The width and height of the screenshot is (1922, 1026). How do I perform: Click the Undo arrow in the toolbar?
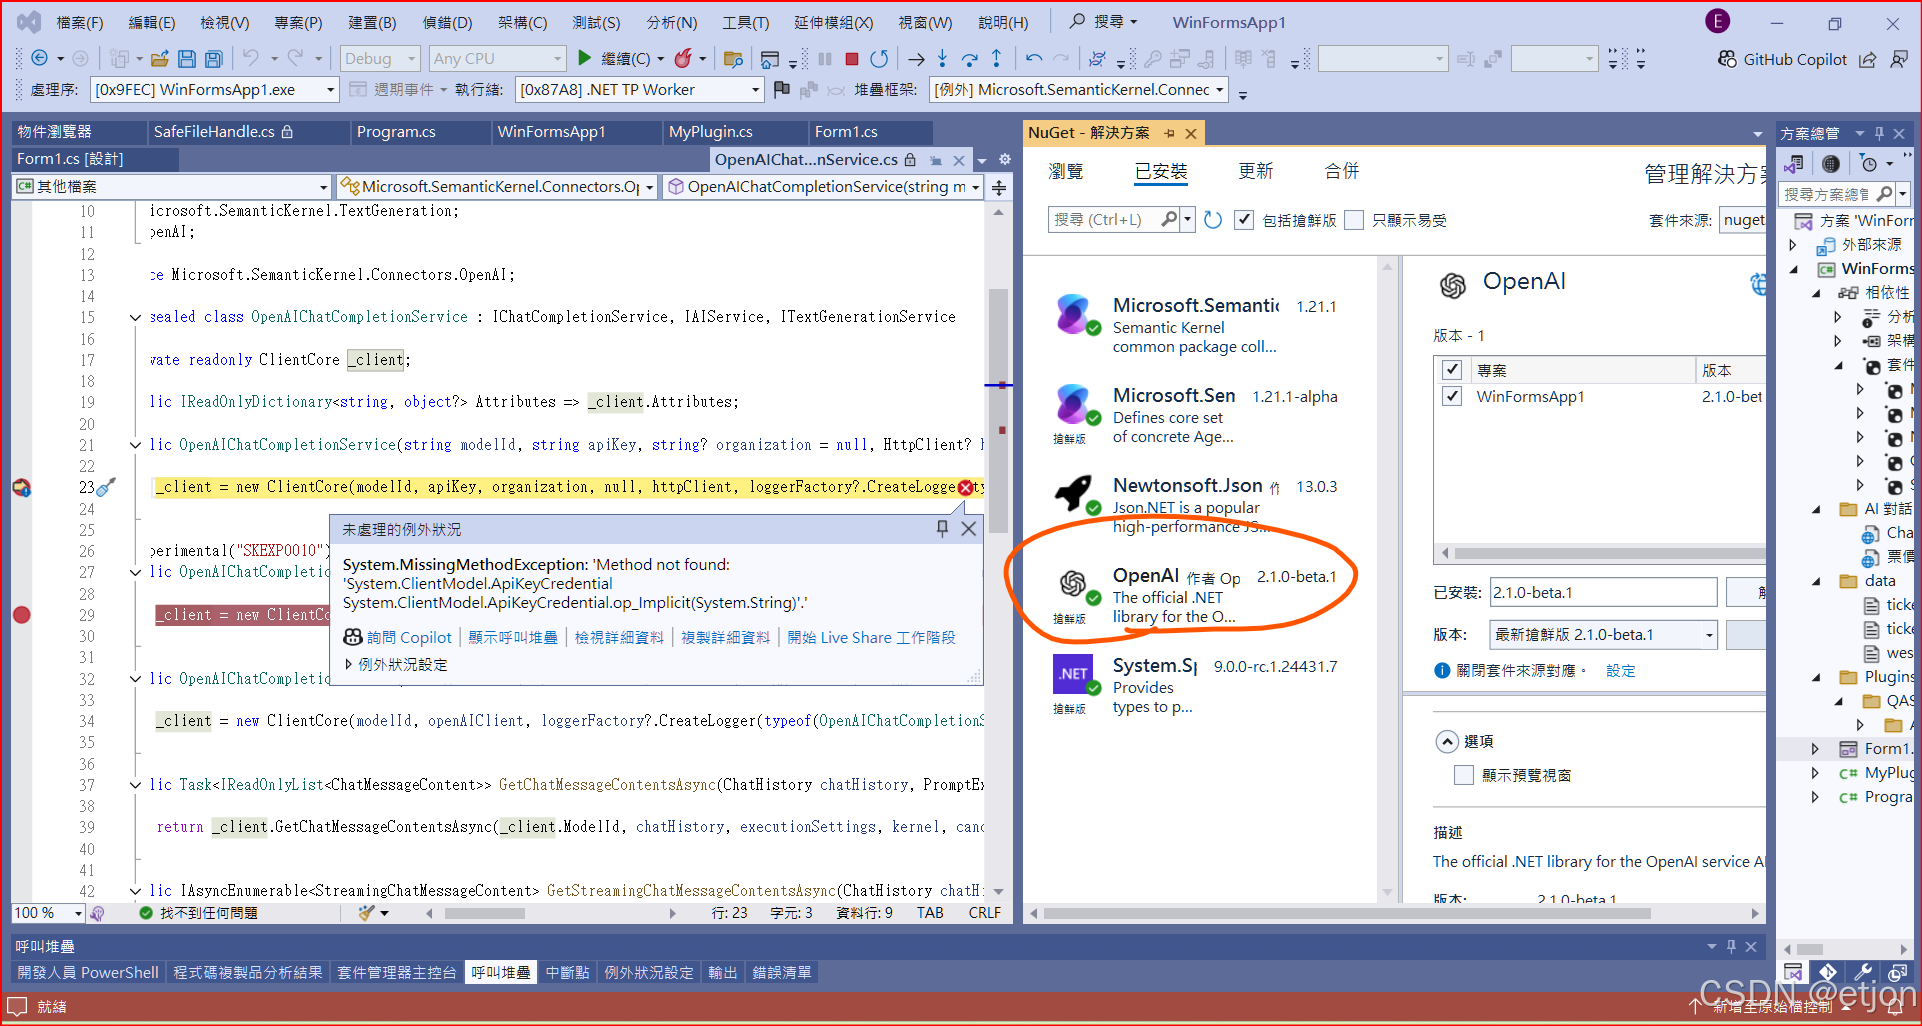click(x=251, y=59)
